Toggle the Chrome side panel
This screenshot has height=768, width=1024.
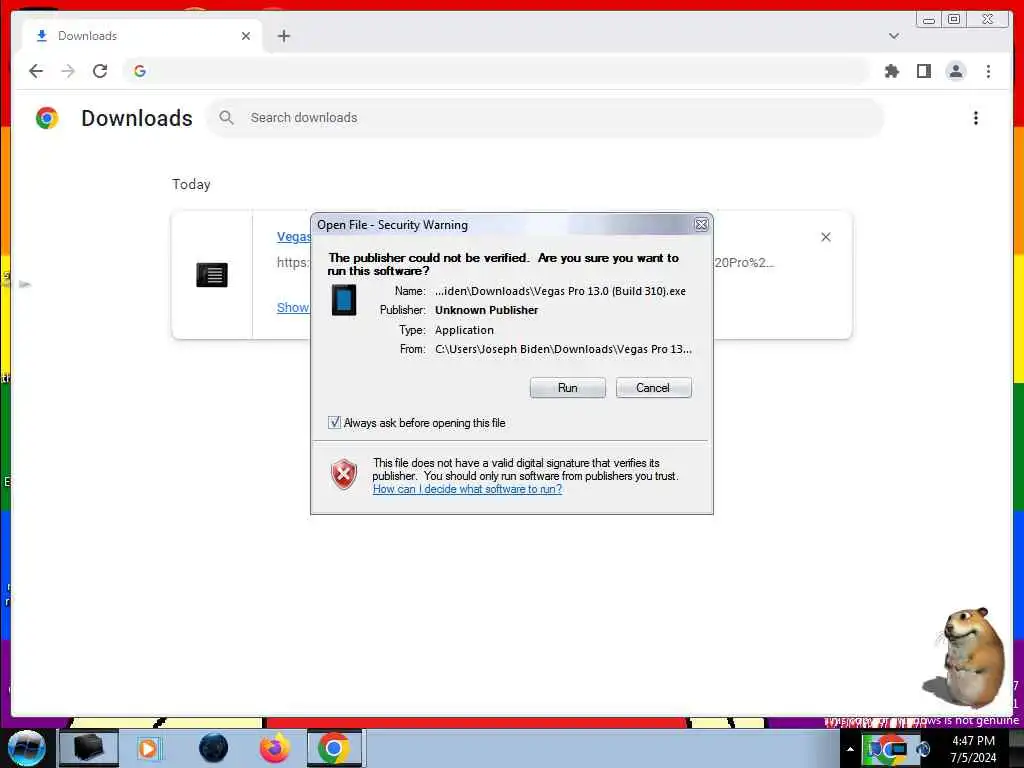pyautogui.click(x=923, y=71)
